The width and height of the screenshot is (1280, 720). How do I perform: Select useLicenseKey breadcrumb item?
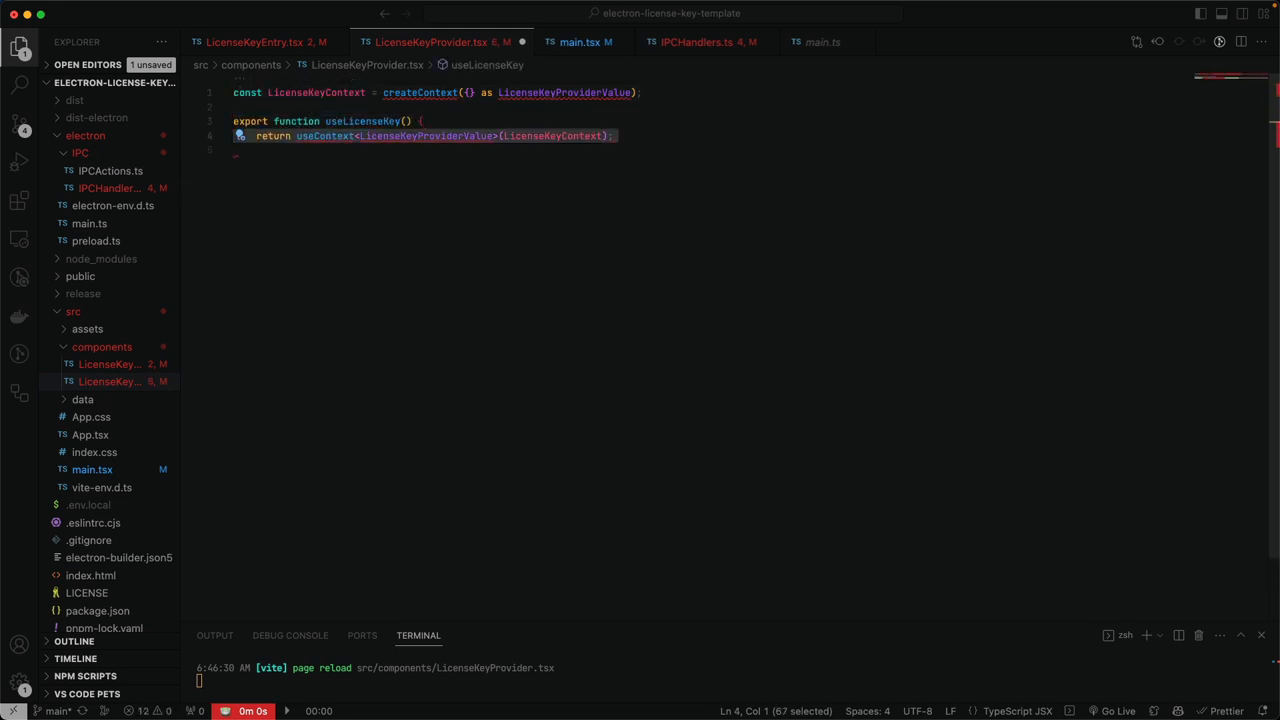click(x=481, y=65)
